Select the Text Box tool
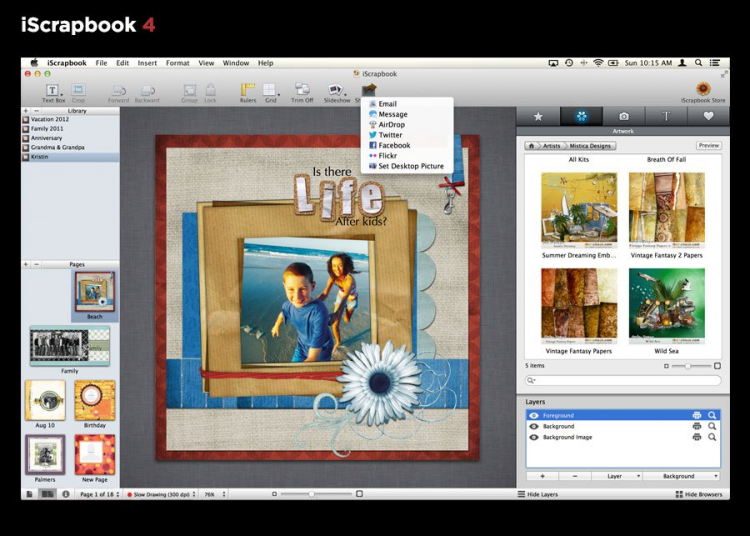Viewport: 750px width, 536px height. [52, 91]
